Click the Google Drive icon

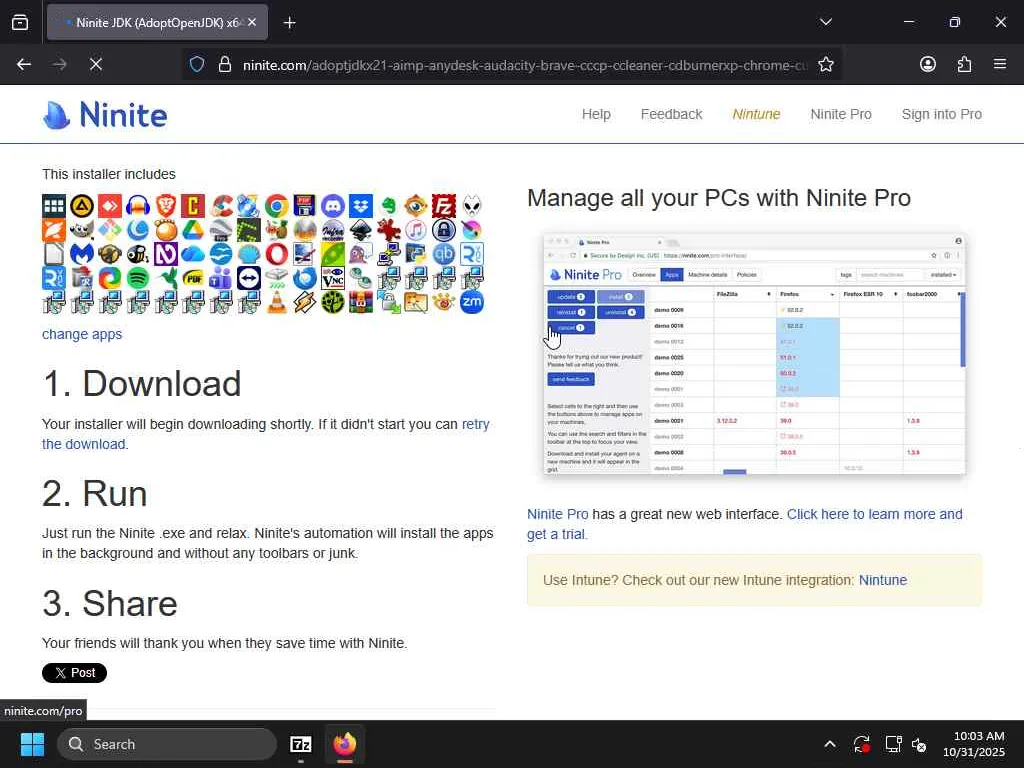193,231
